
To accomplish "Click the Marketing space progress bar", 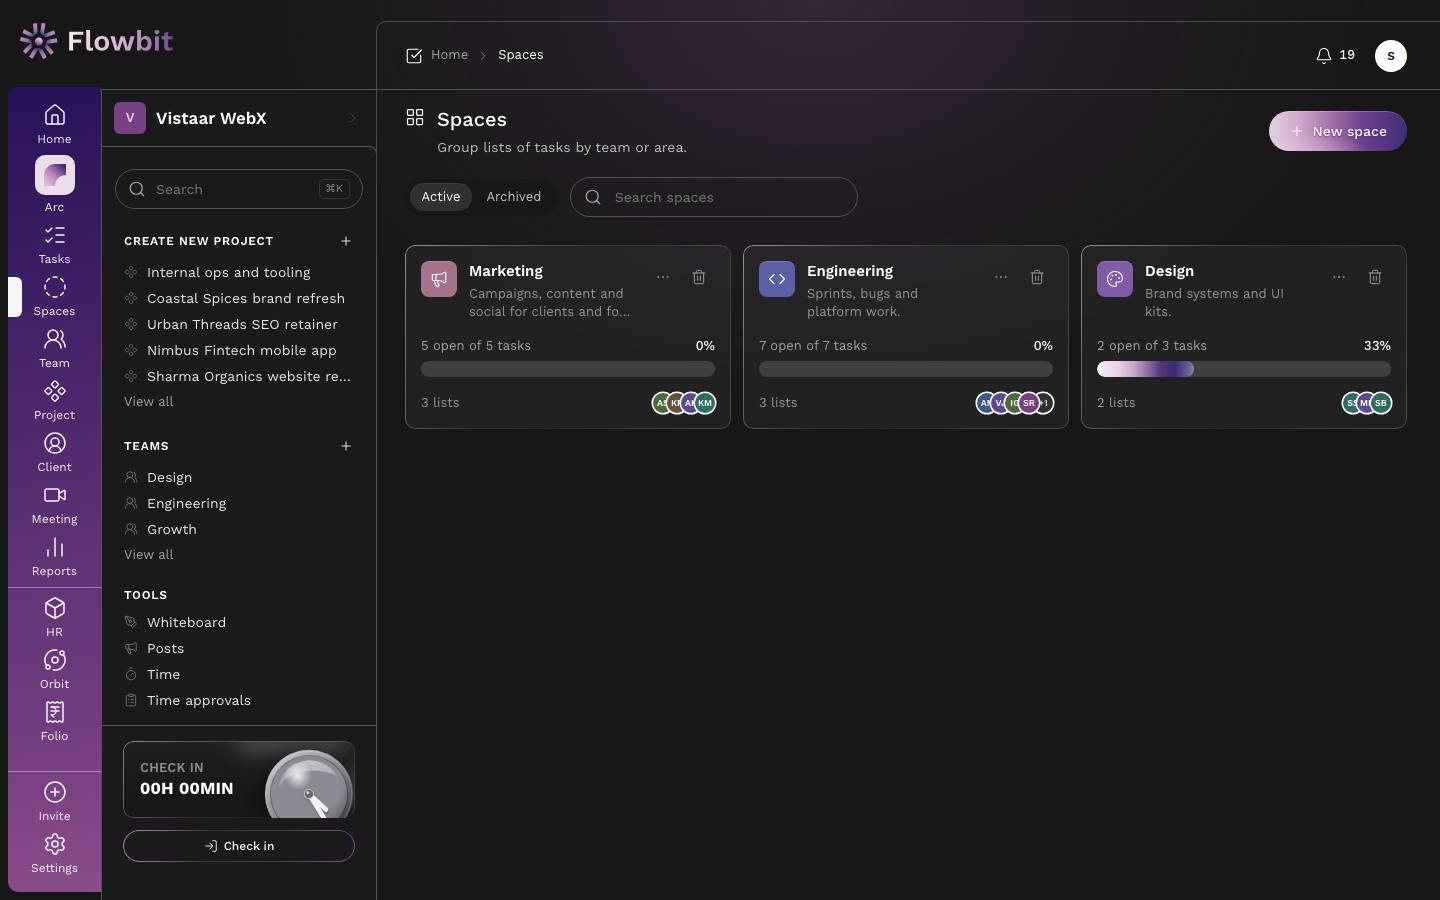I will [568, 369].
